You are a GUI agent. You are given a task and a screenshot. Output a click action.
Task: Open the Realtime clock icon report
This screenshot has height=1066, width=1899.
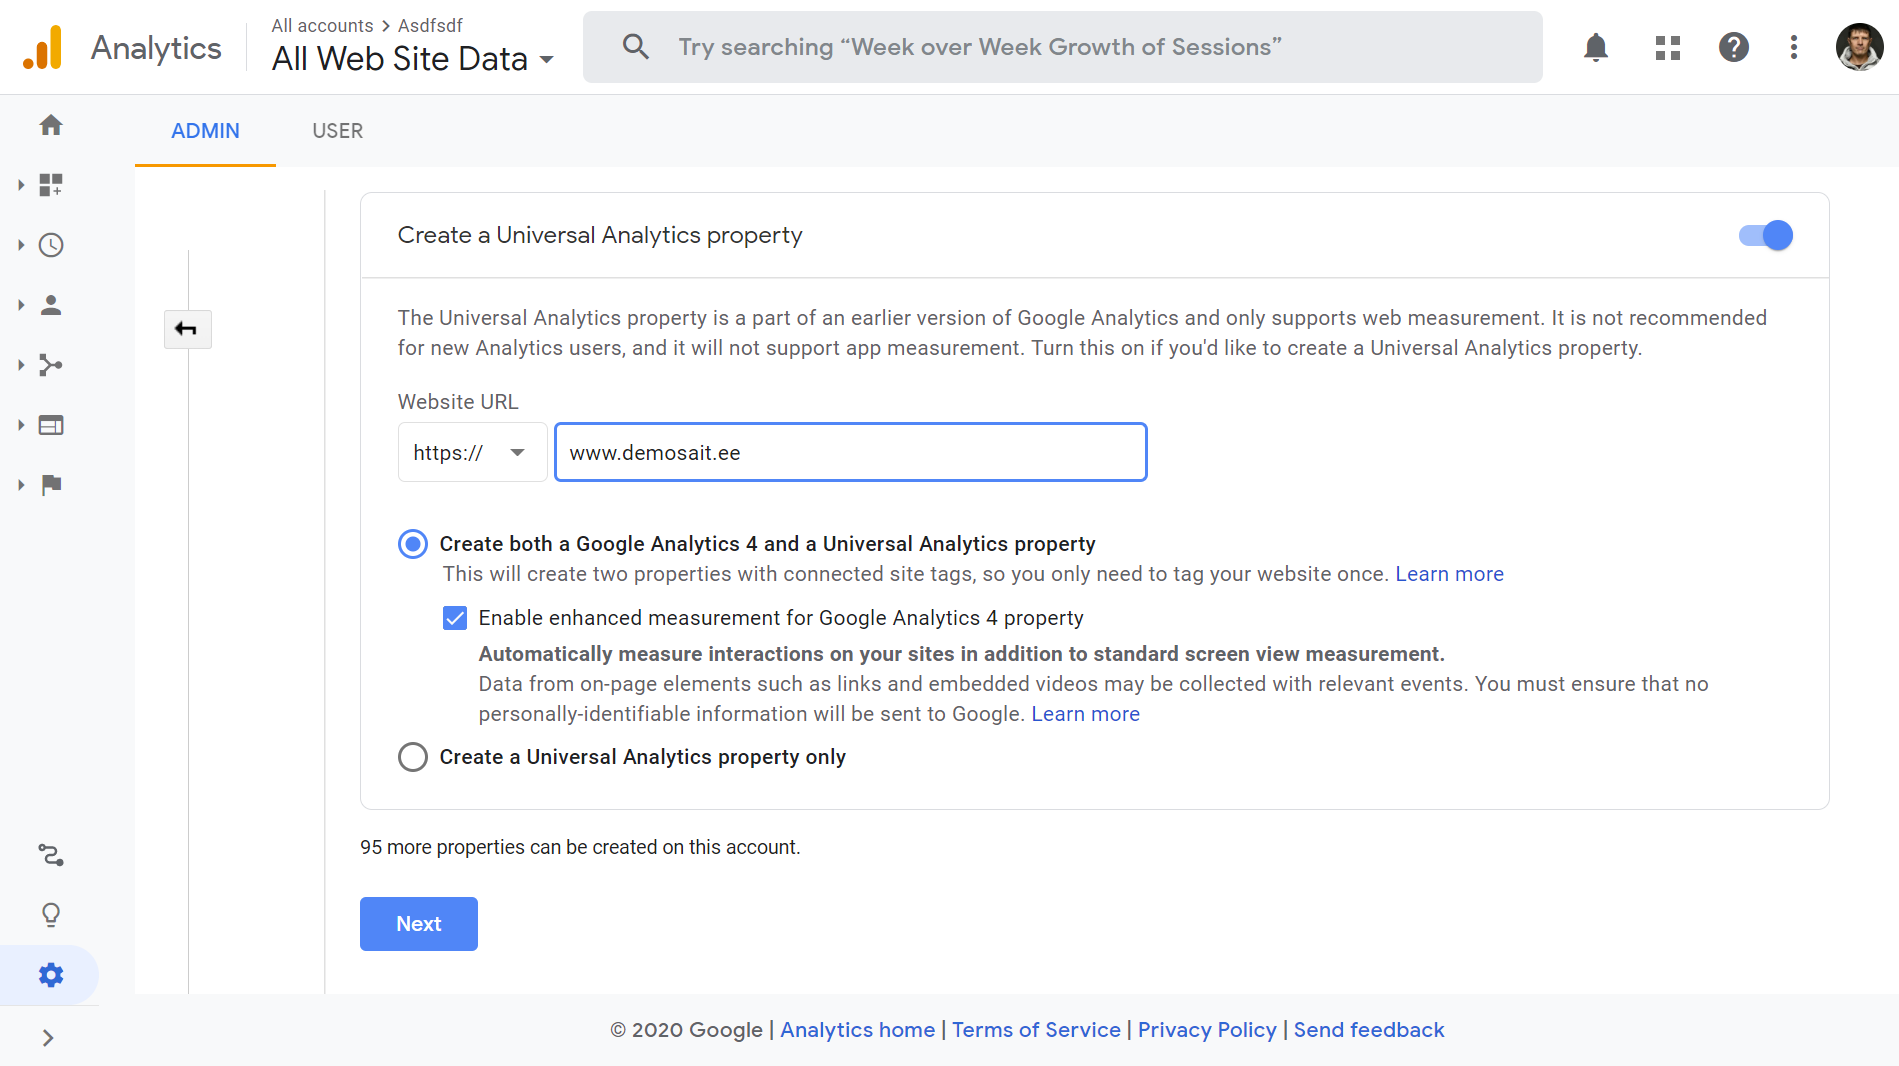click(x=51, y=245)
